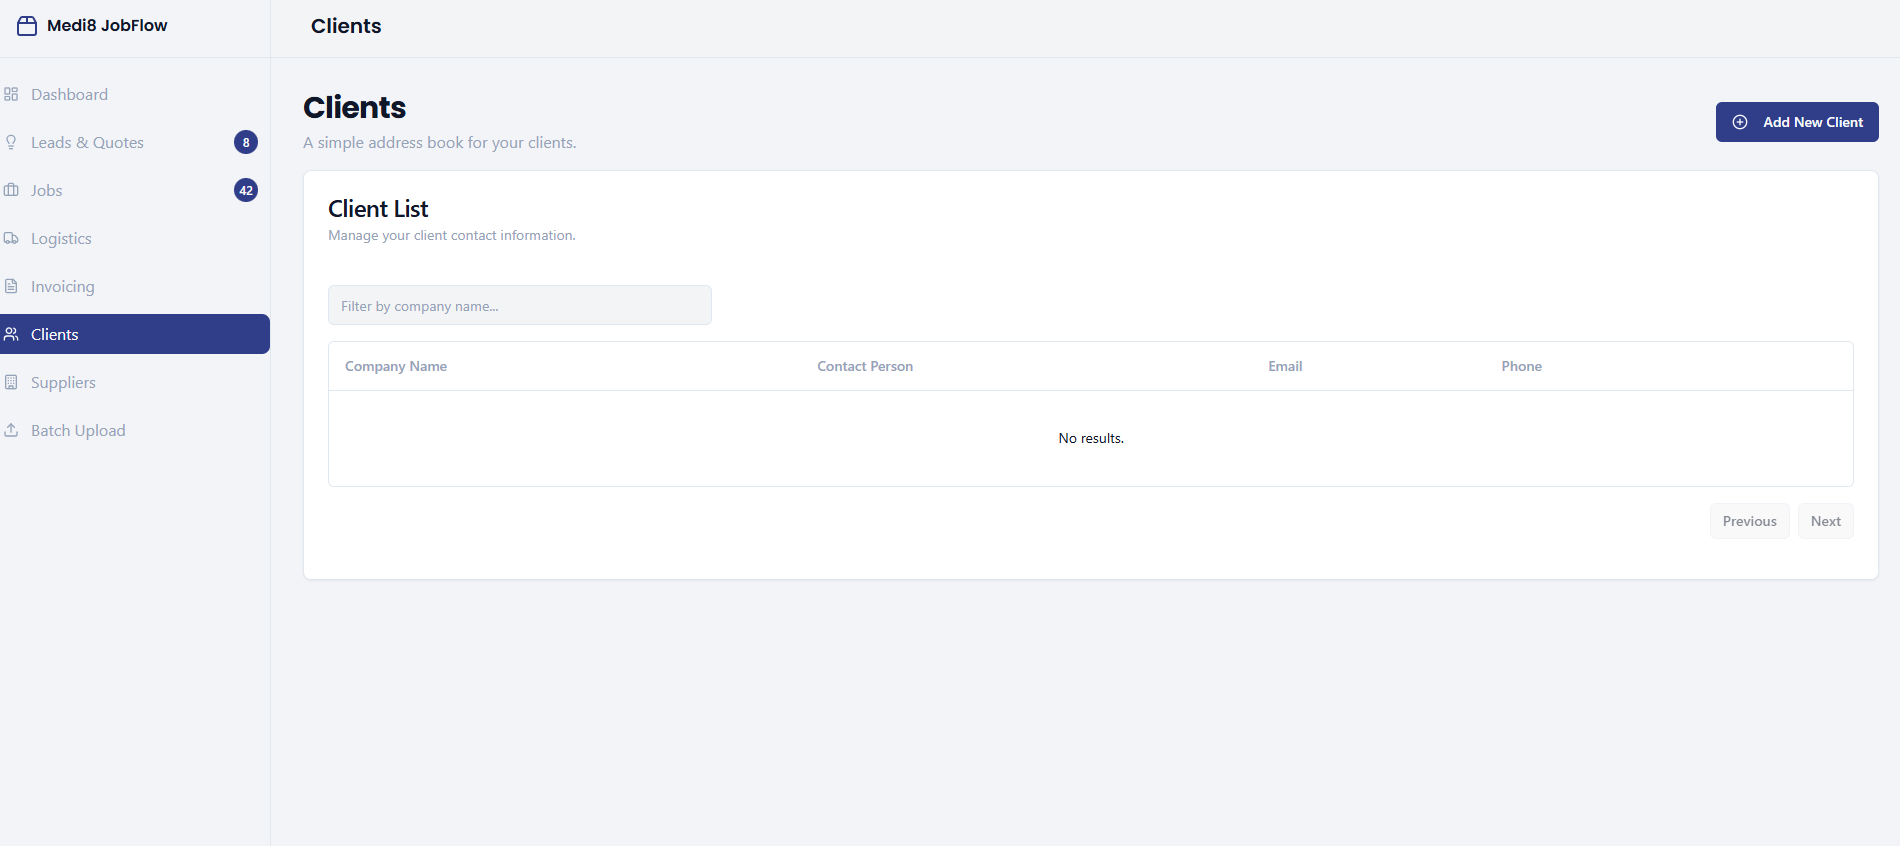Click the Batch Upload arrow icon
1900x846 pixels.
click(11, 430)
